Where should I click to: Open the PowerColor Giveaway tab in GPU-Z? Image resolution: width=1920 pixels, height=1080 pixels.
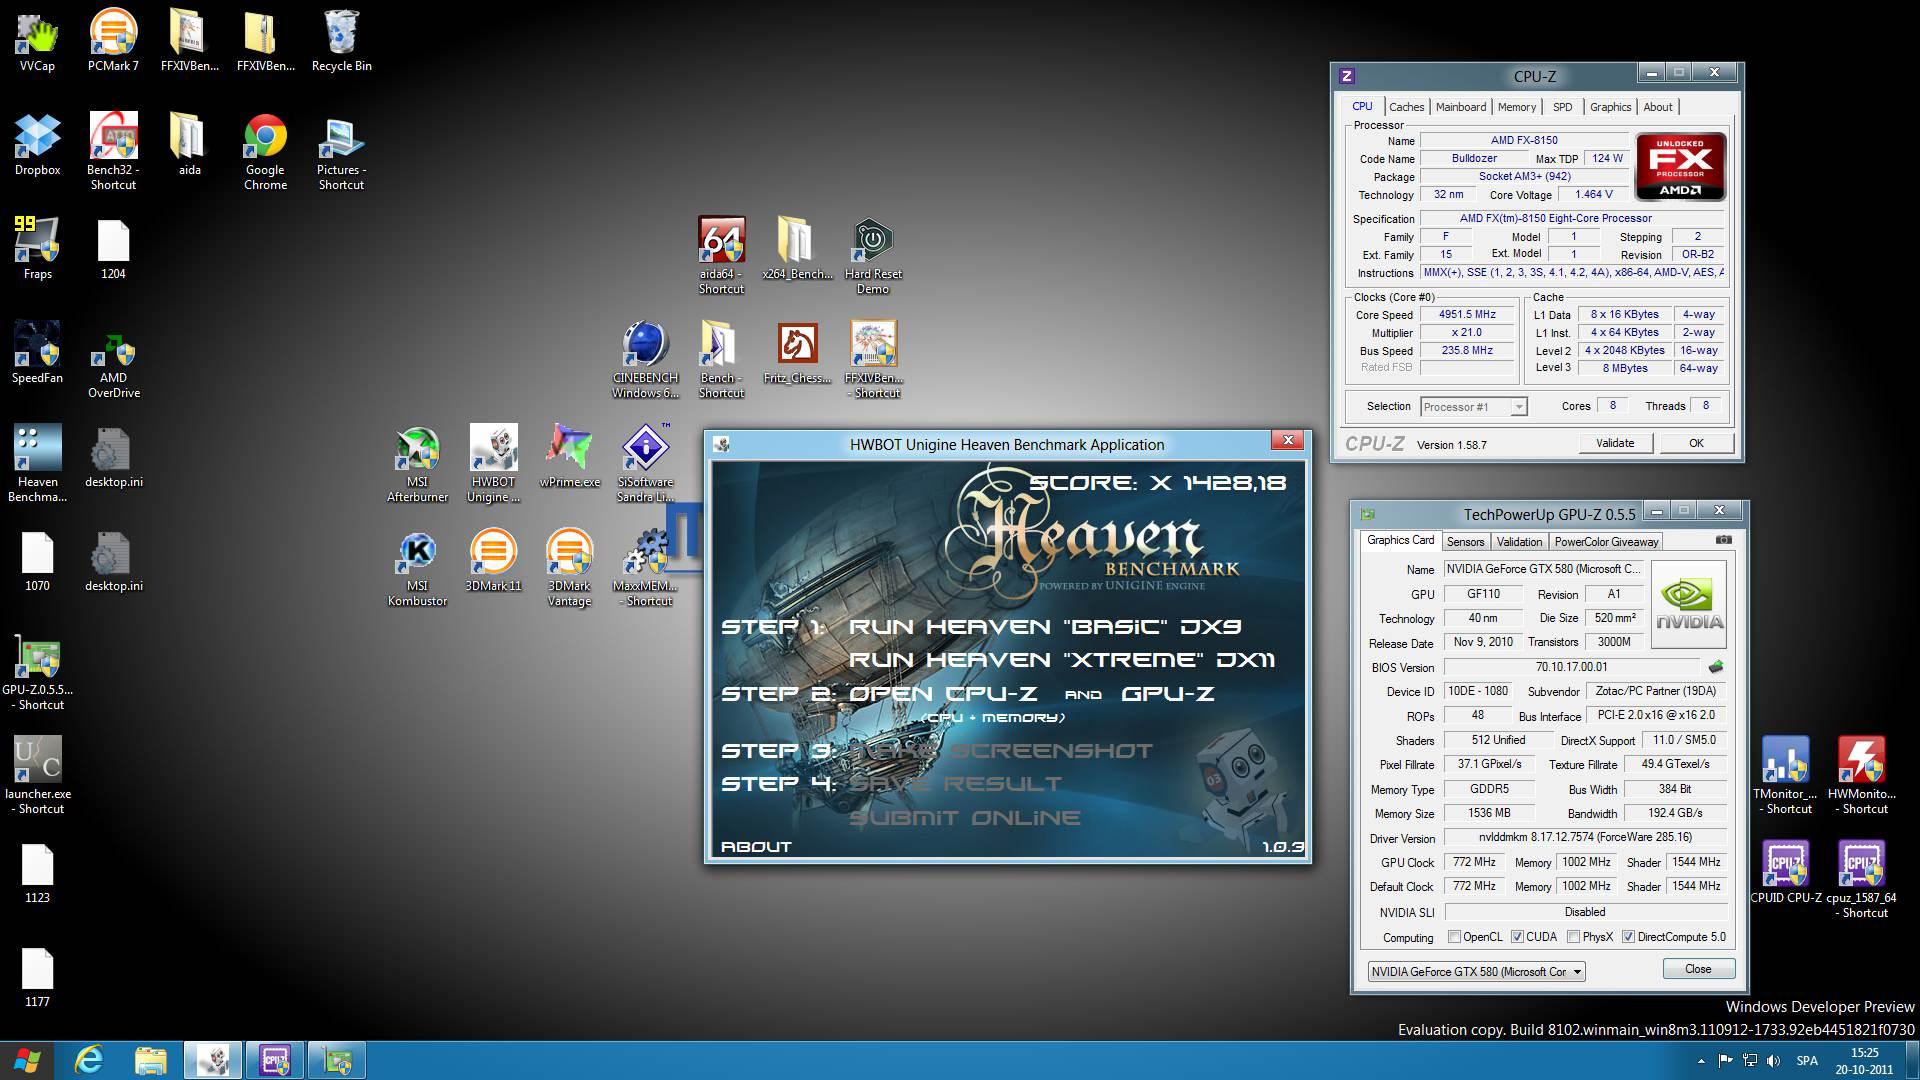point(1606,542)
